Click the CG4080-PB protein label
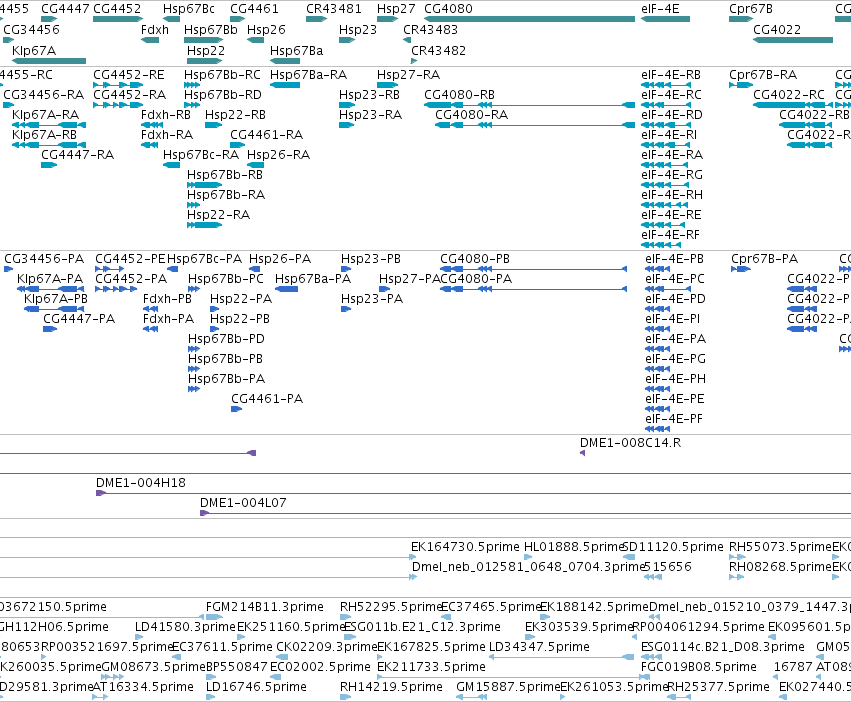 [x=475, y=258]
